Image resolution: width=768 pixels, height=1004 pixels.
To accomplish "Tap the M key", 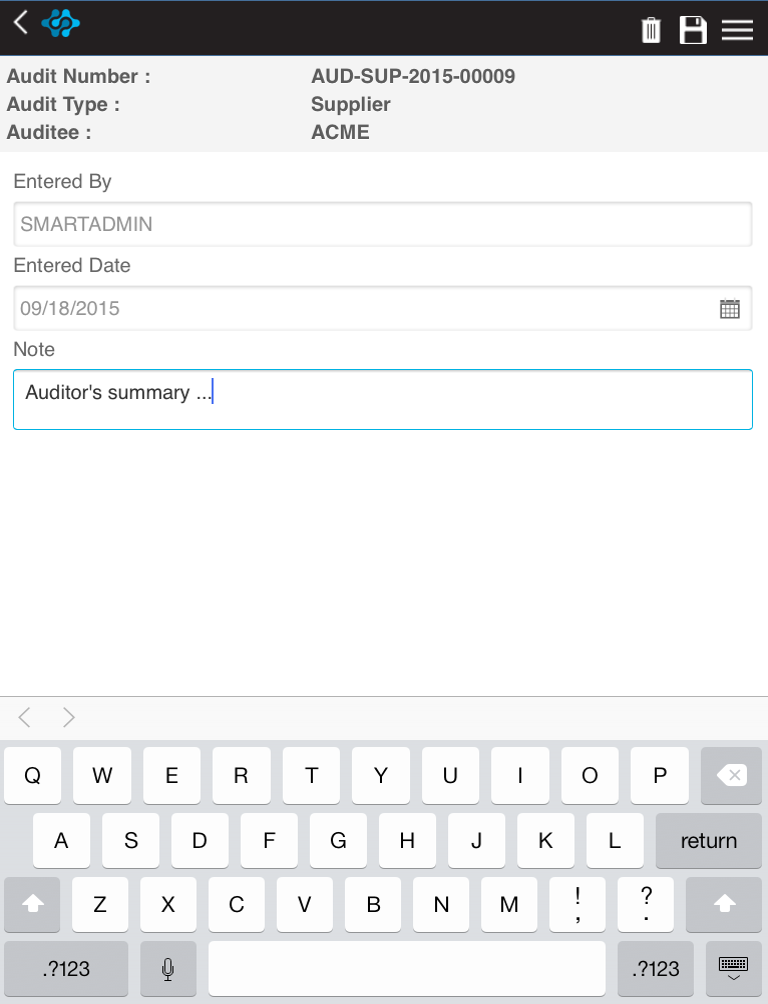I will click(x=509, y=904).
